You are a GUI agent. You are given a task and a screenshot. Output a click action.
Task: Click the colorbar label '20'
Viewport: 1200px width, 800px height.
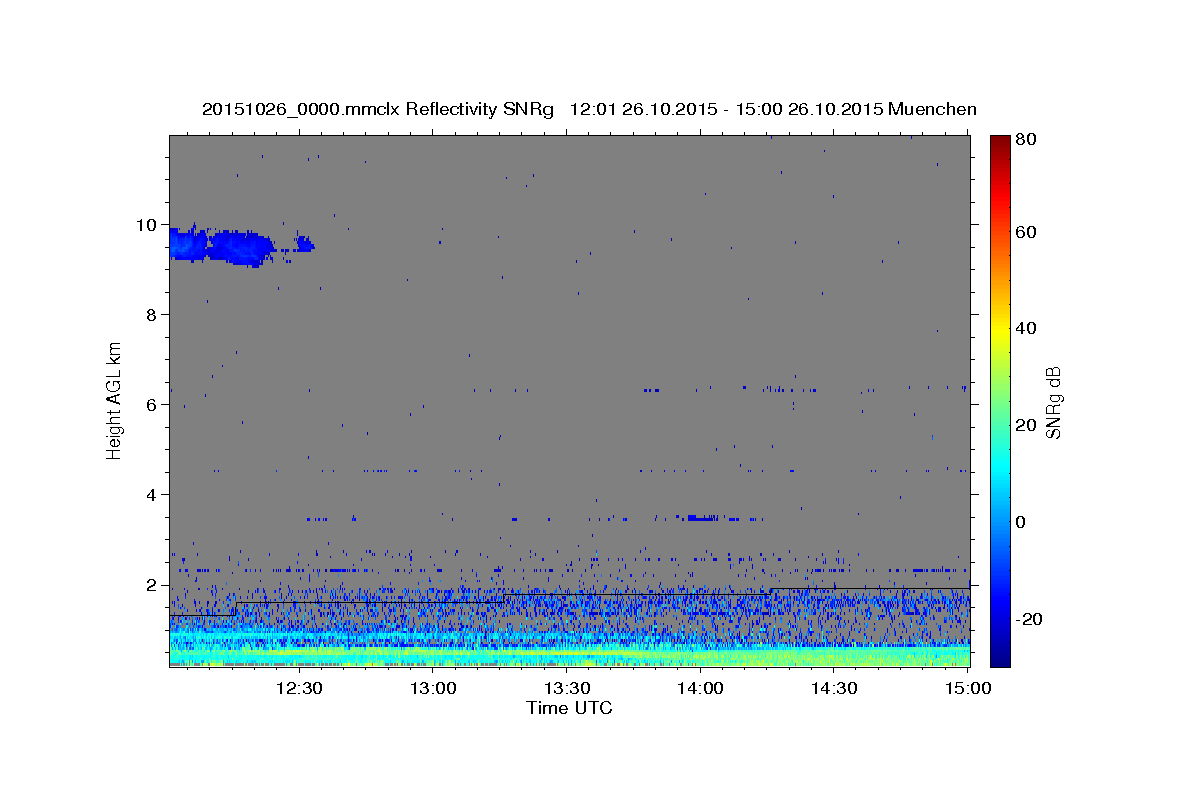pyautogui.click(x=1025, y=425)
